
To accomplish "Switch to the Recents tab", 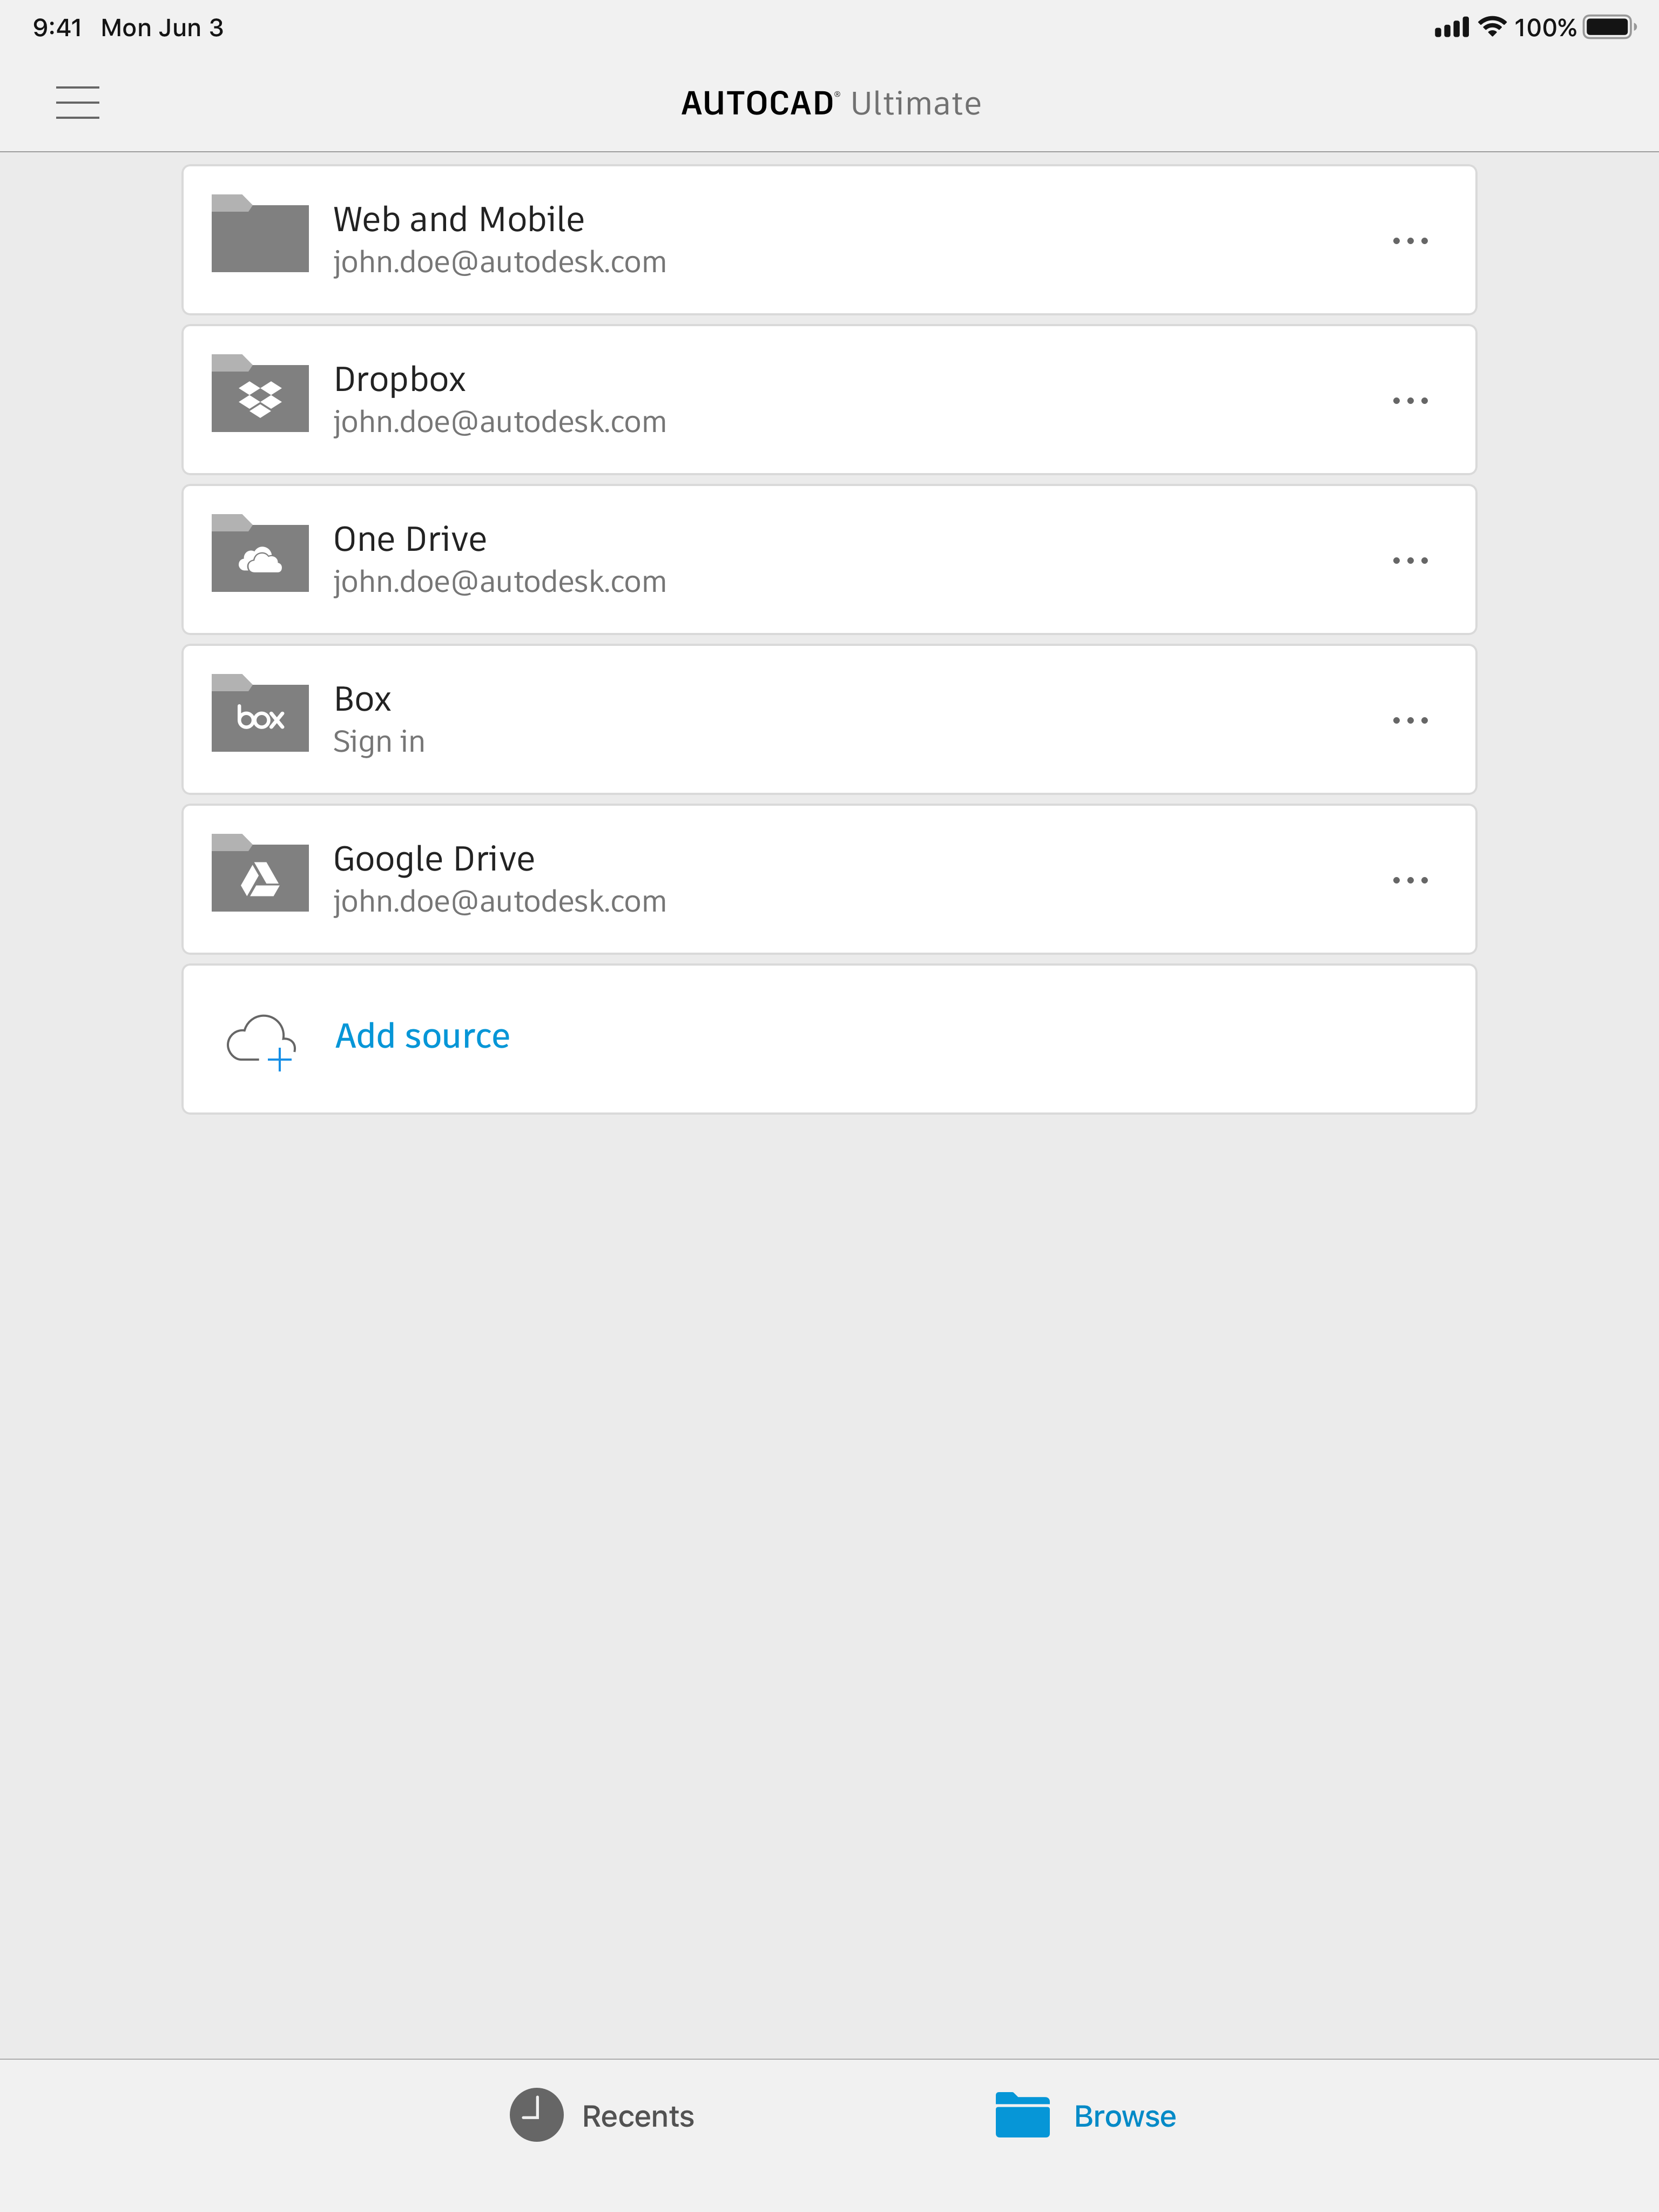I will [x=602, y=2116].
